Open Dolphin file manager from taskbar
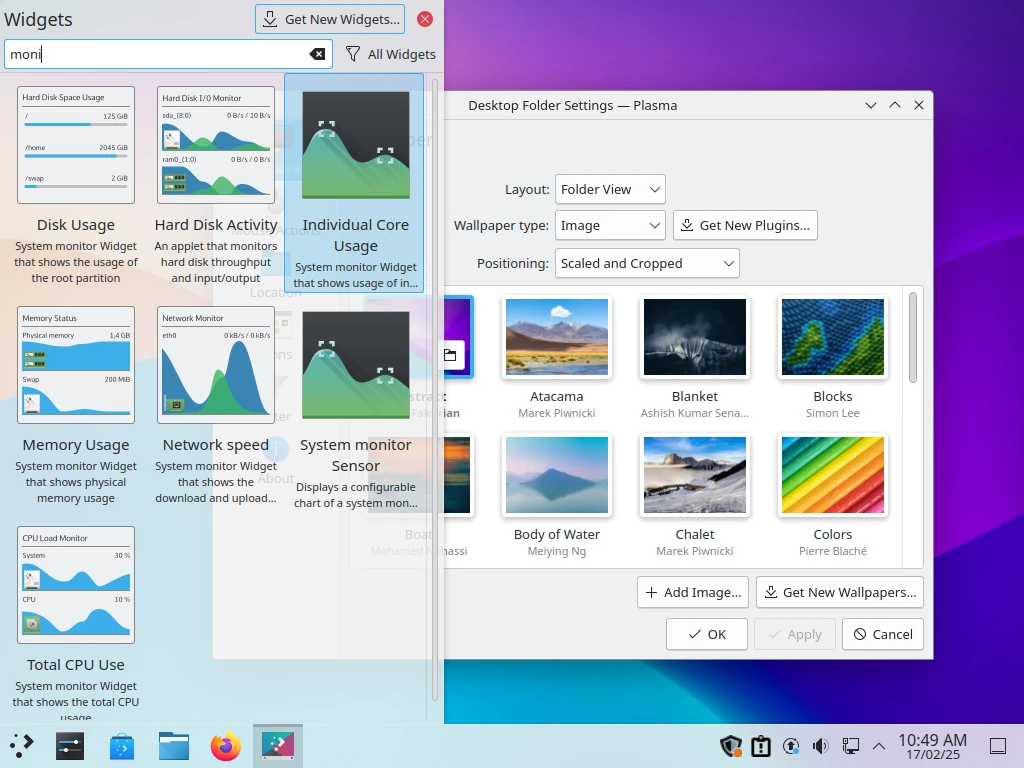Image resolution: width=1024 pixels, height=768 pixels. (x=174, y=746)
